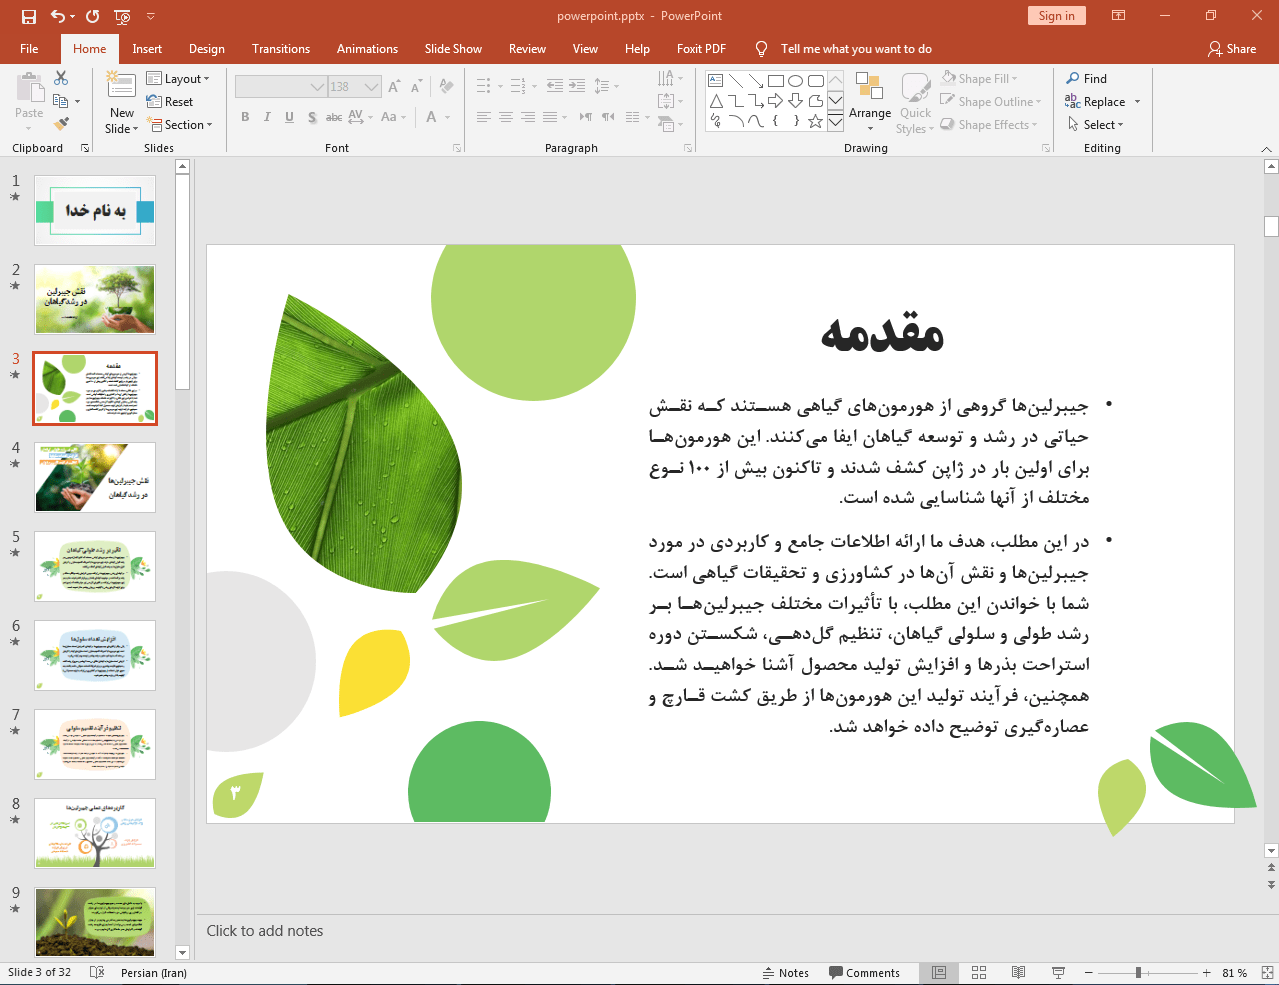Click the Sign in button

(1056, 16)
